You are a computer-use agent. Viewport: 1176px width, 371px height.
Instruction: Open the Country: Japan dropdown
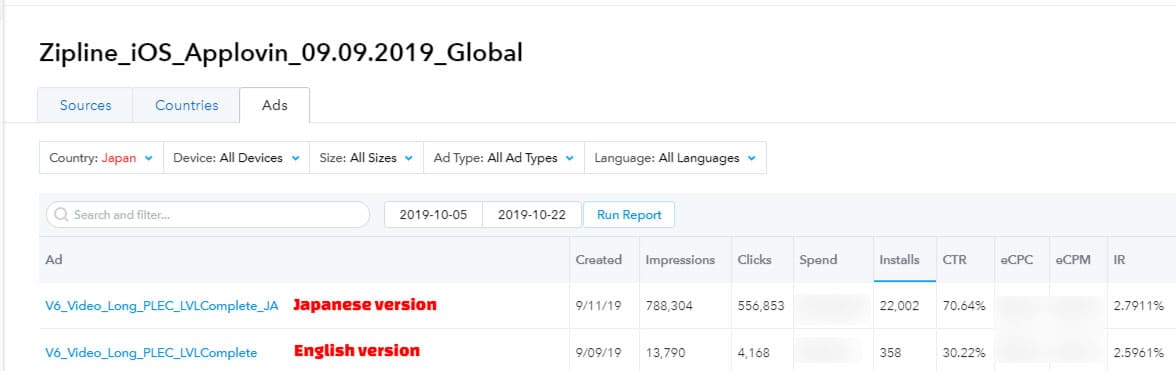click(101, 158)
